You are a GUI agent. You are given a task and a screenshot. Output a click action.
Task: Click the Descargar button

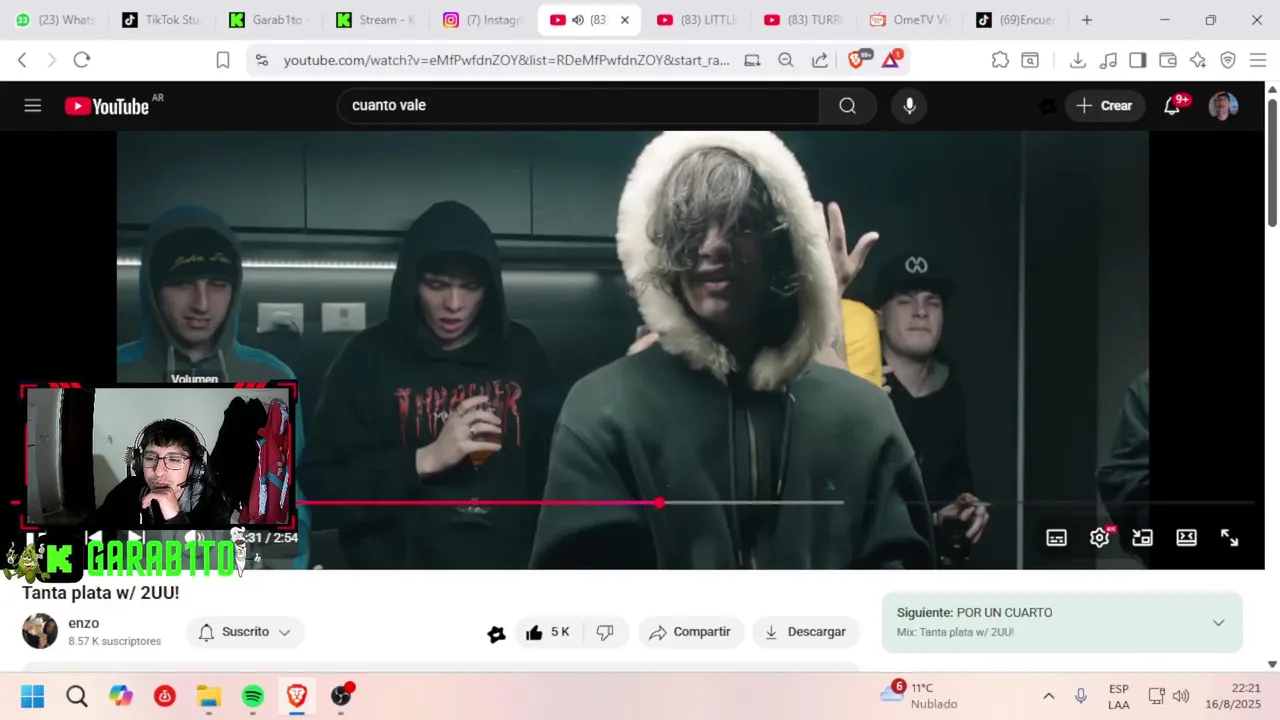[805, 632]
